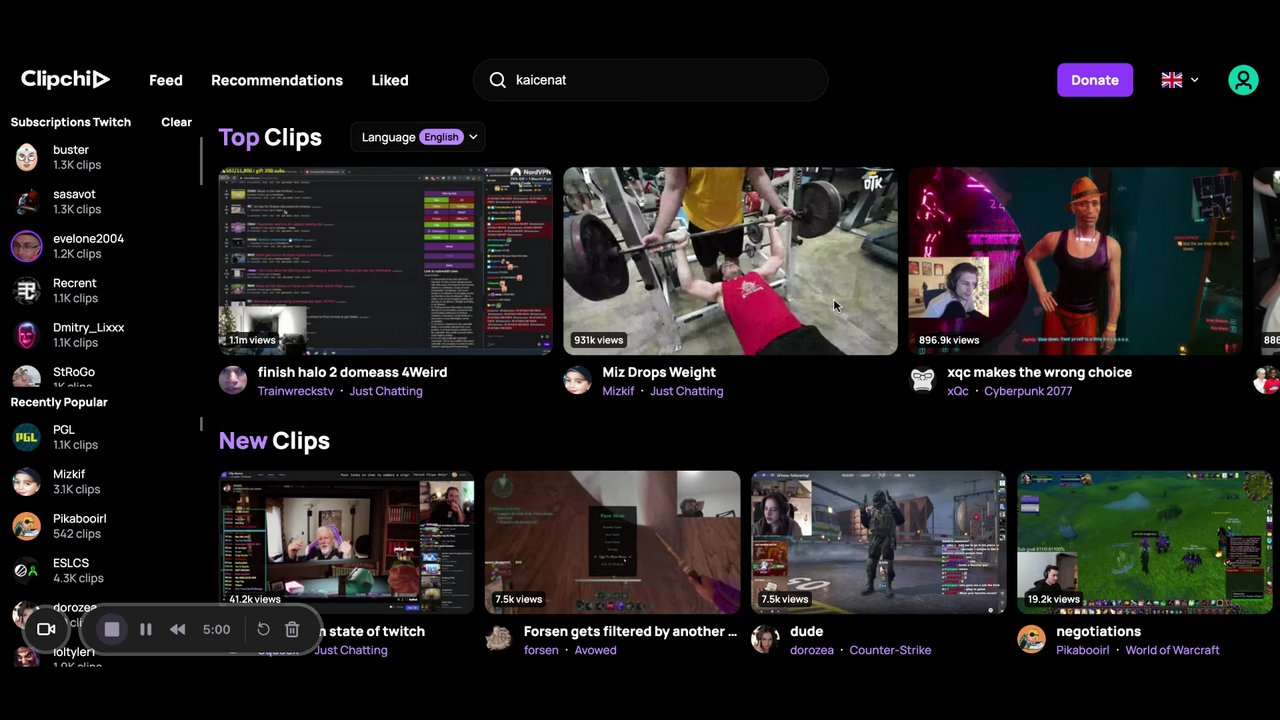Open the Avowed category link
This screenshot has height=720, width=1280.
(x=596, y=650)
